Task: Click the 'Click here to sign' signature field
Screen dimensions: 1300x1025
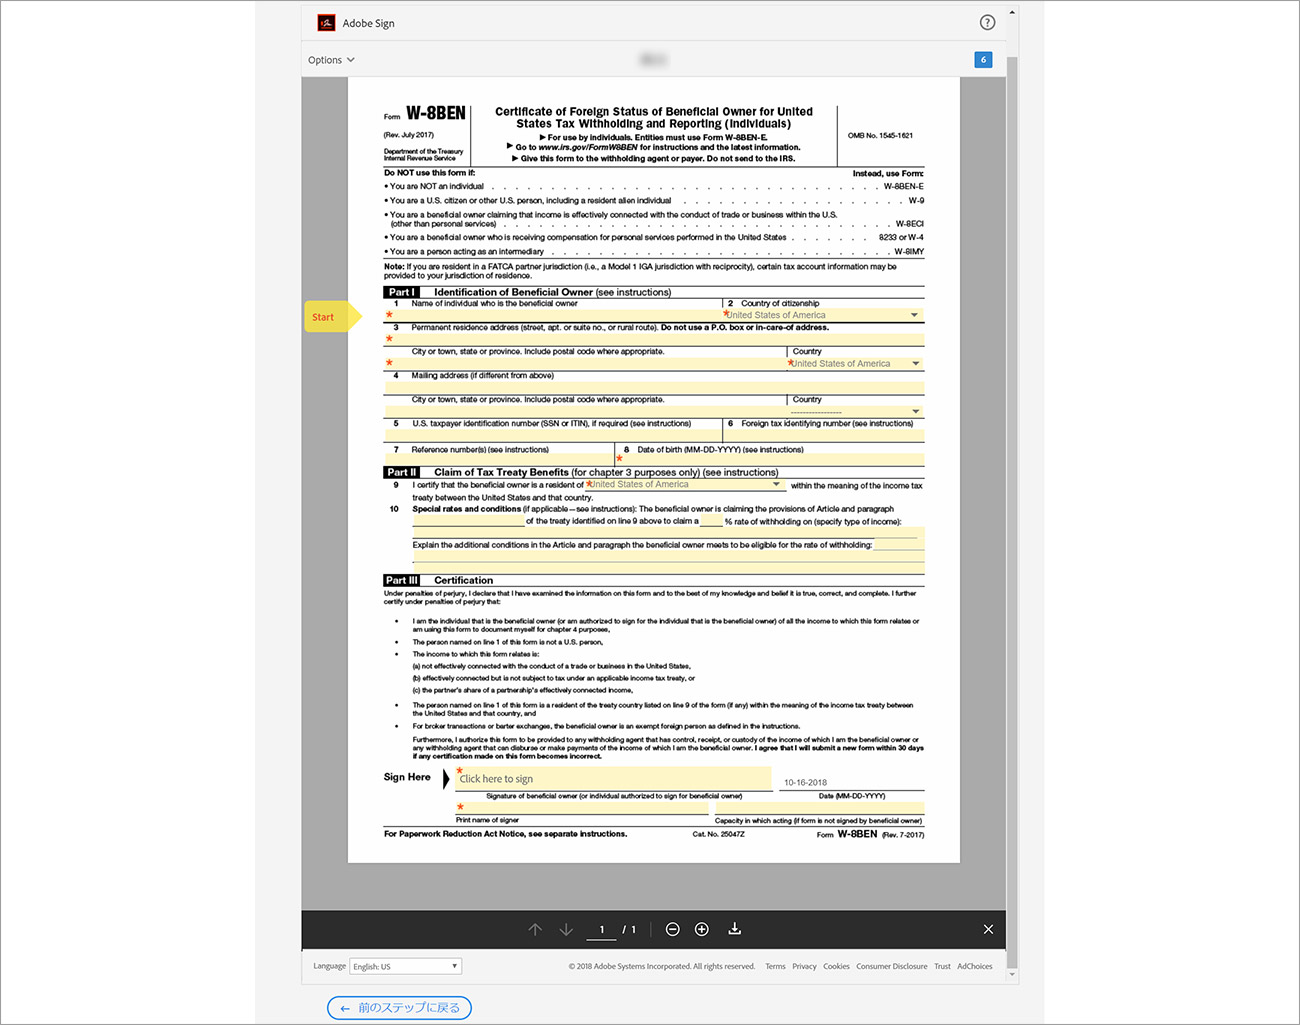Action: [x=613, y=779]
